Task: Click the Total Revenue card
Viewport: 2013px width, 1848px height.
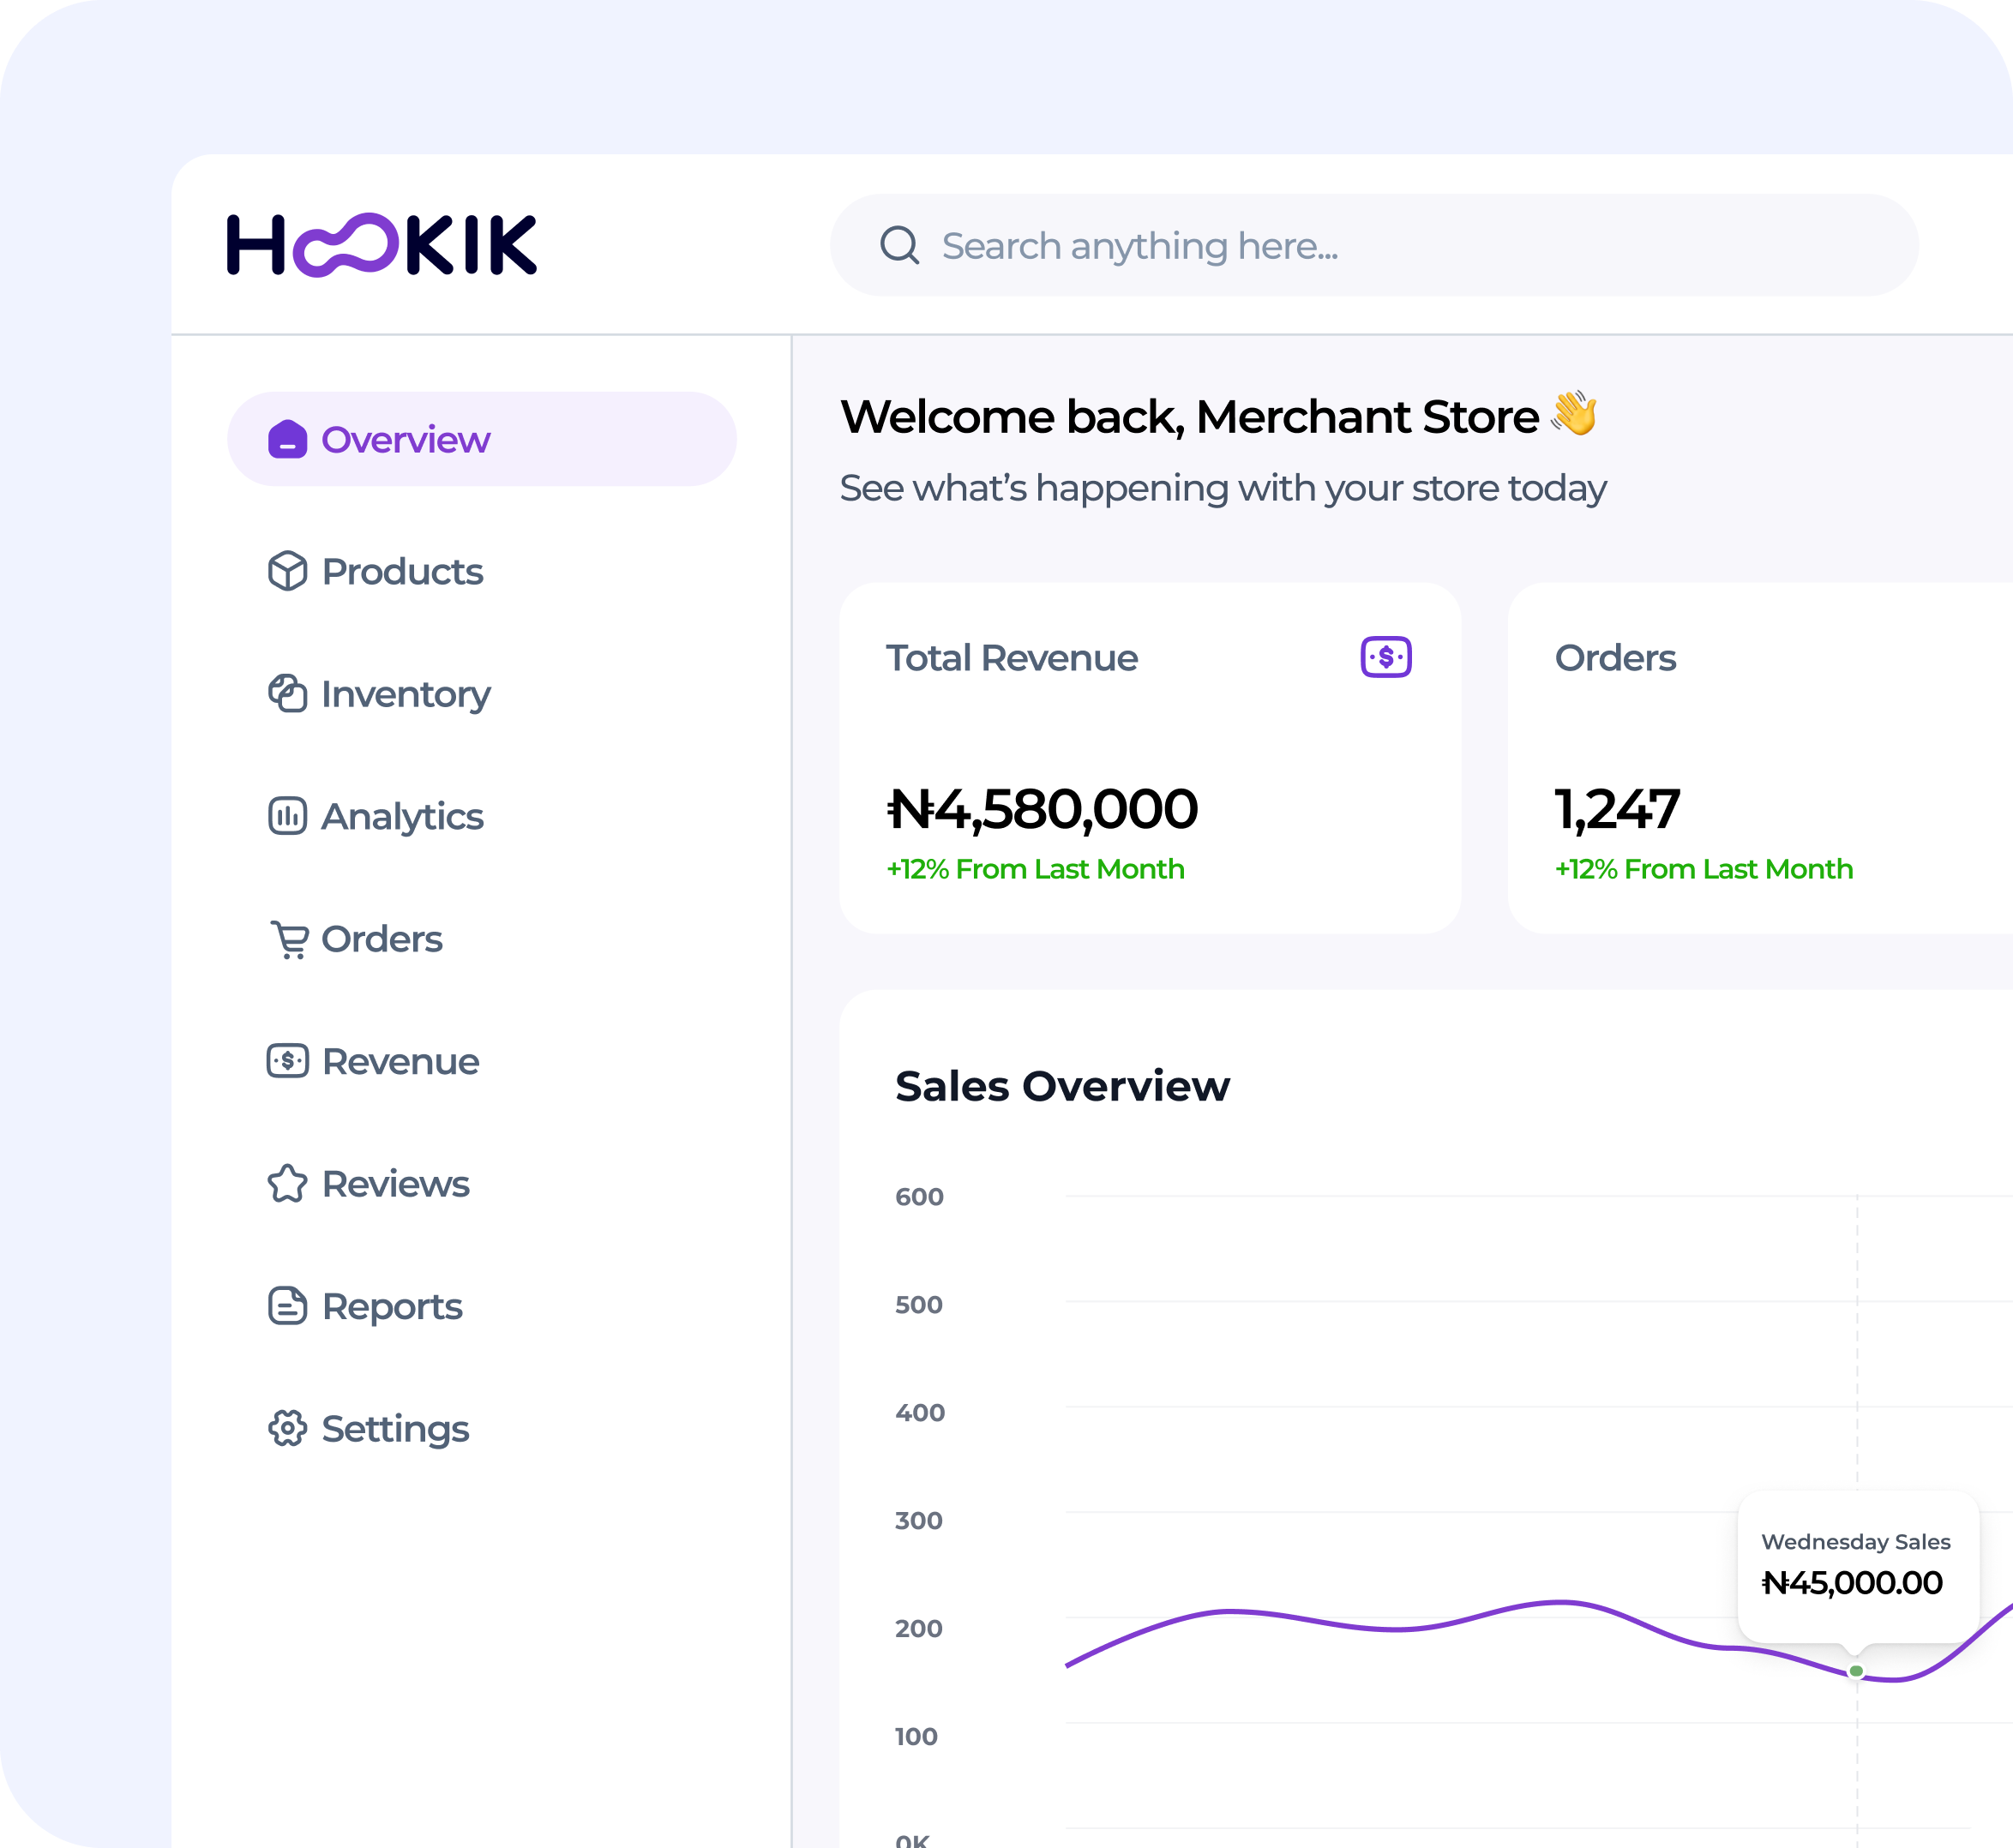Action: tap(1149, 758)
